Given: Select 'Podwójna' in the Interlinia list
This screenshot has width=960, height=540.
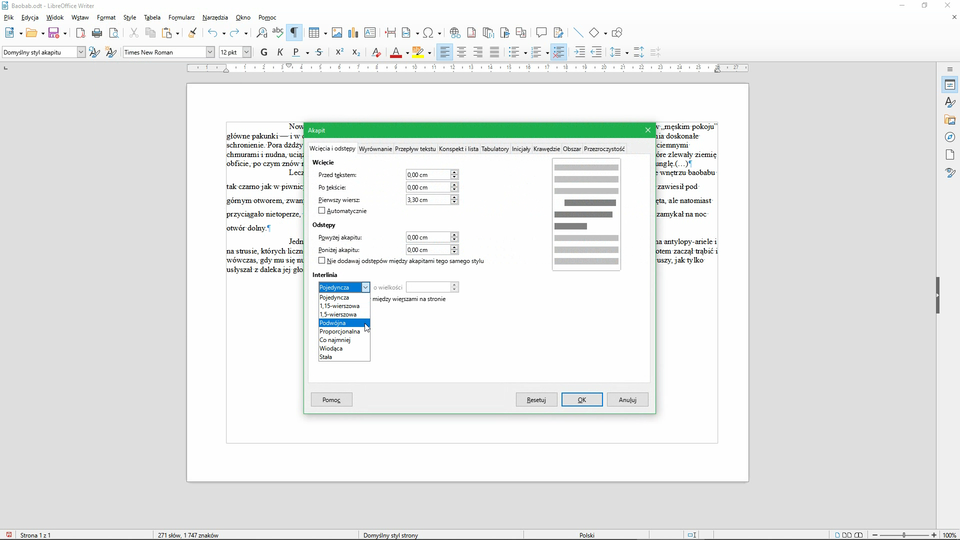Looking at the screenshot, I should [x=333, y=323].
